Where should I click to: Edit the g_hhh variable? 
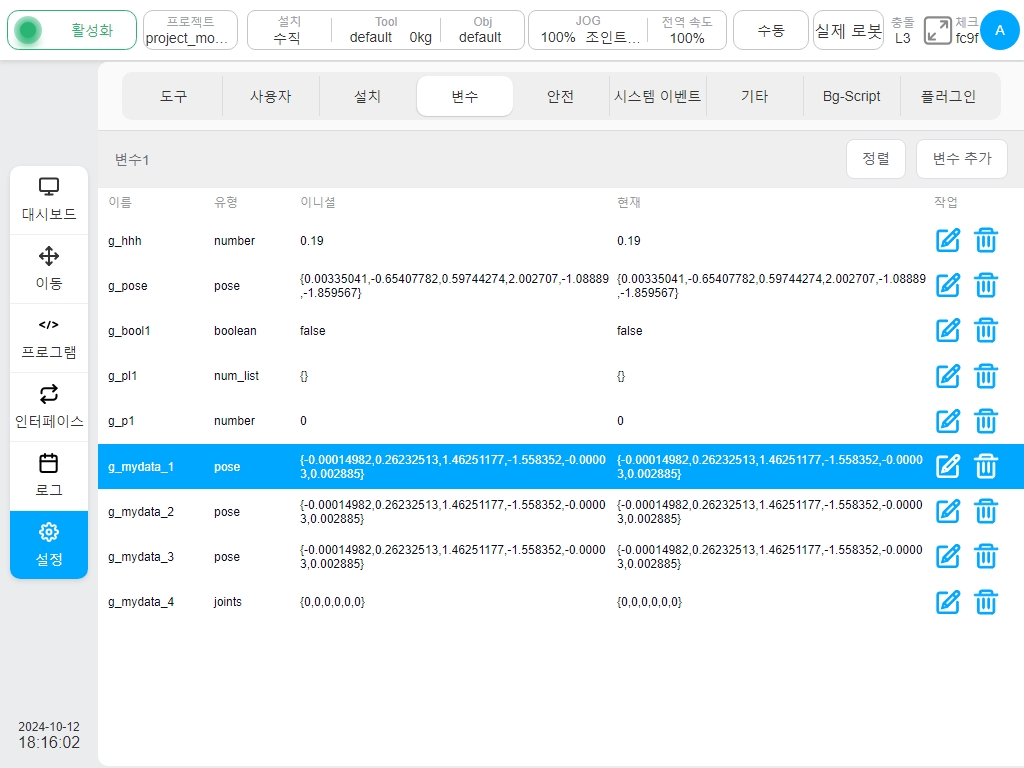[948, 240]
